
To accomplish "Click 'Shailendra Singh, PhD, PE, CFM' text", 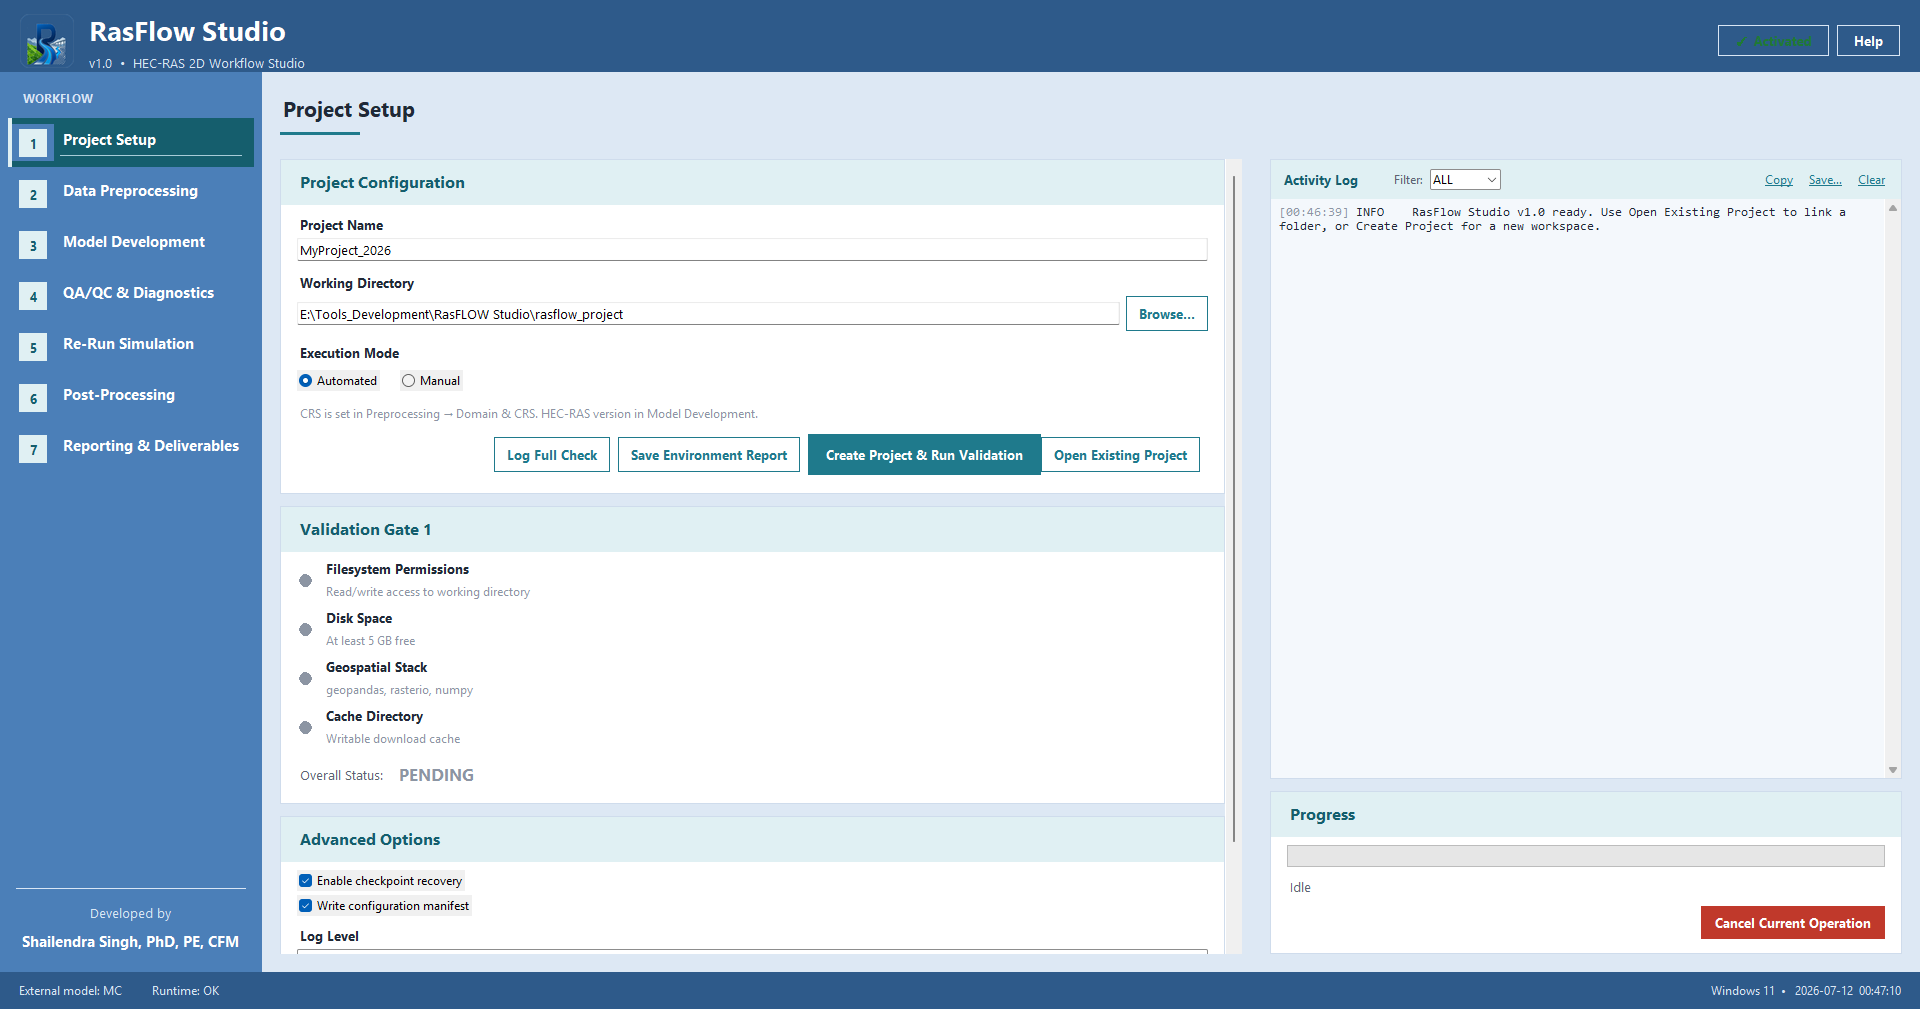I will [130, 942].
